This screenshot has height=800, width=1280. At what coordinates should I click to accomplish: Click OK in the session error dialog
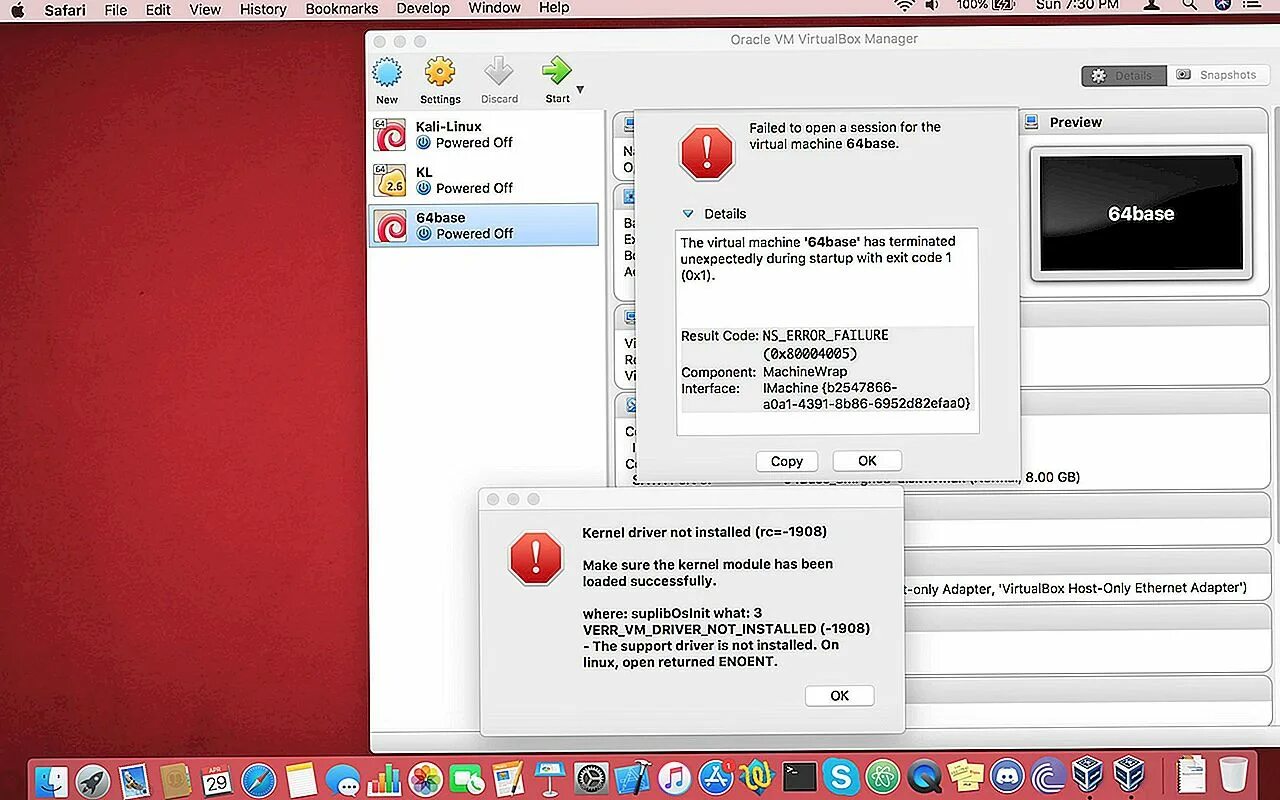(x=867, y=461)
